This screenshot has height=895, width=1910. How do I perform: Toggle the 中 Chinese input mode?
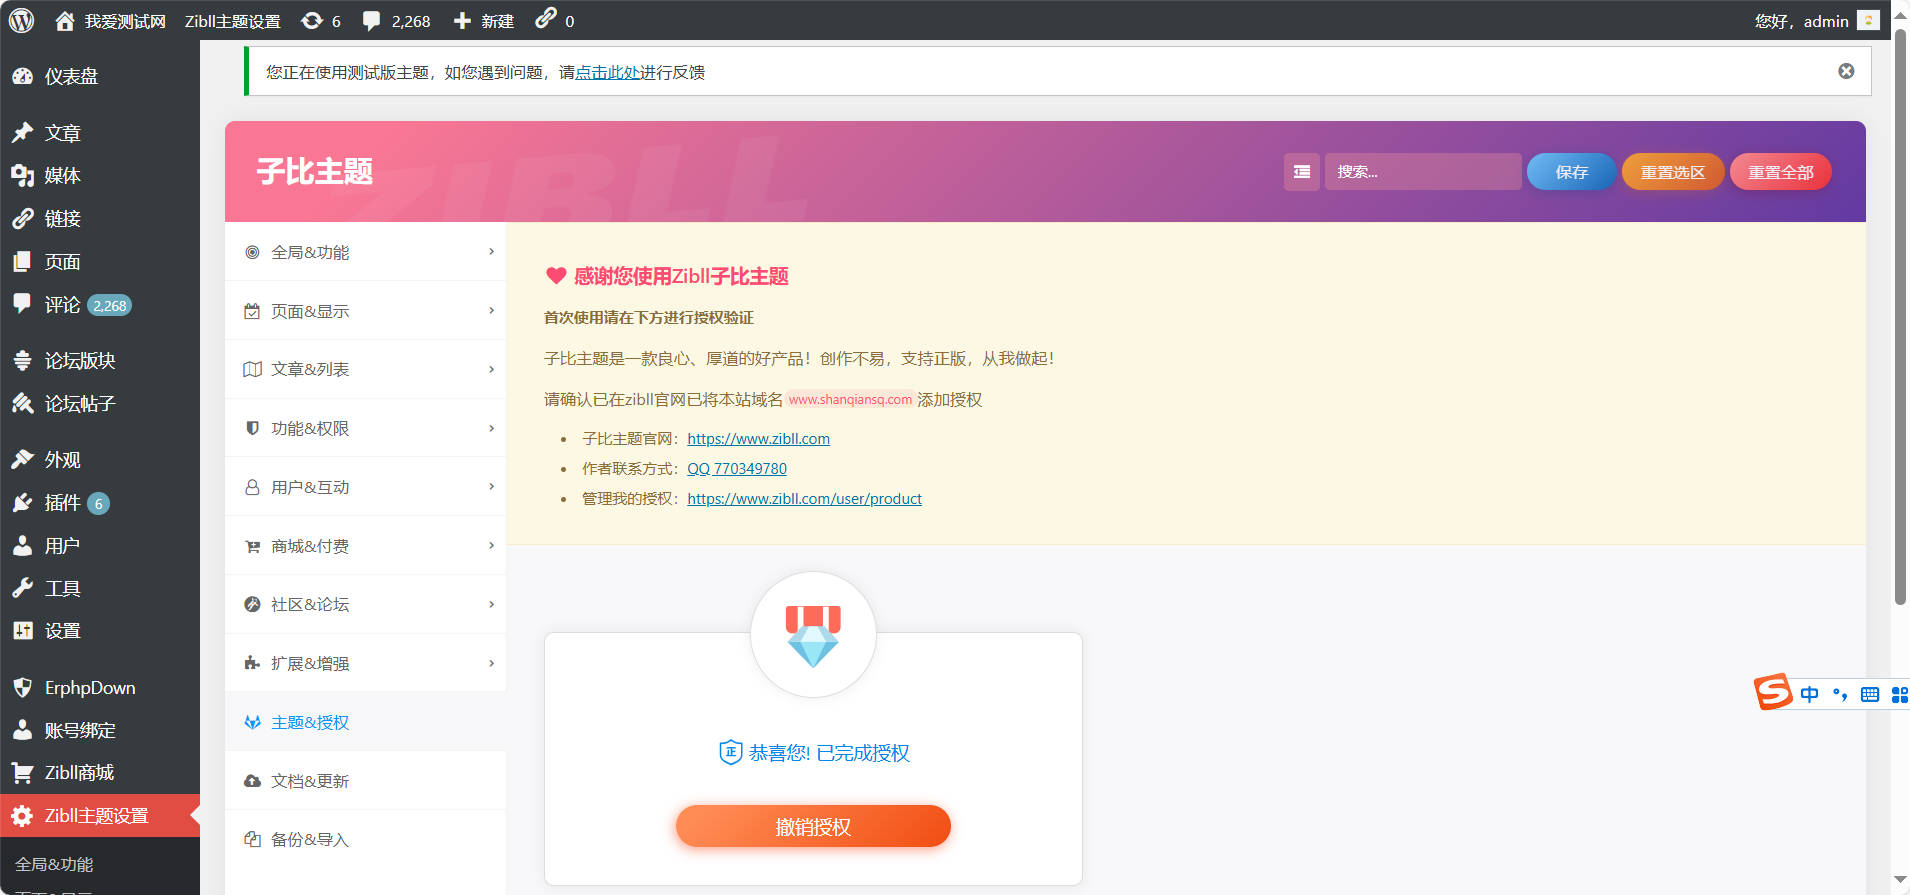pos(1809,694)
